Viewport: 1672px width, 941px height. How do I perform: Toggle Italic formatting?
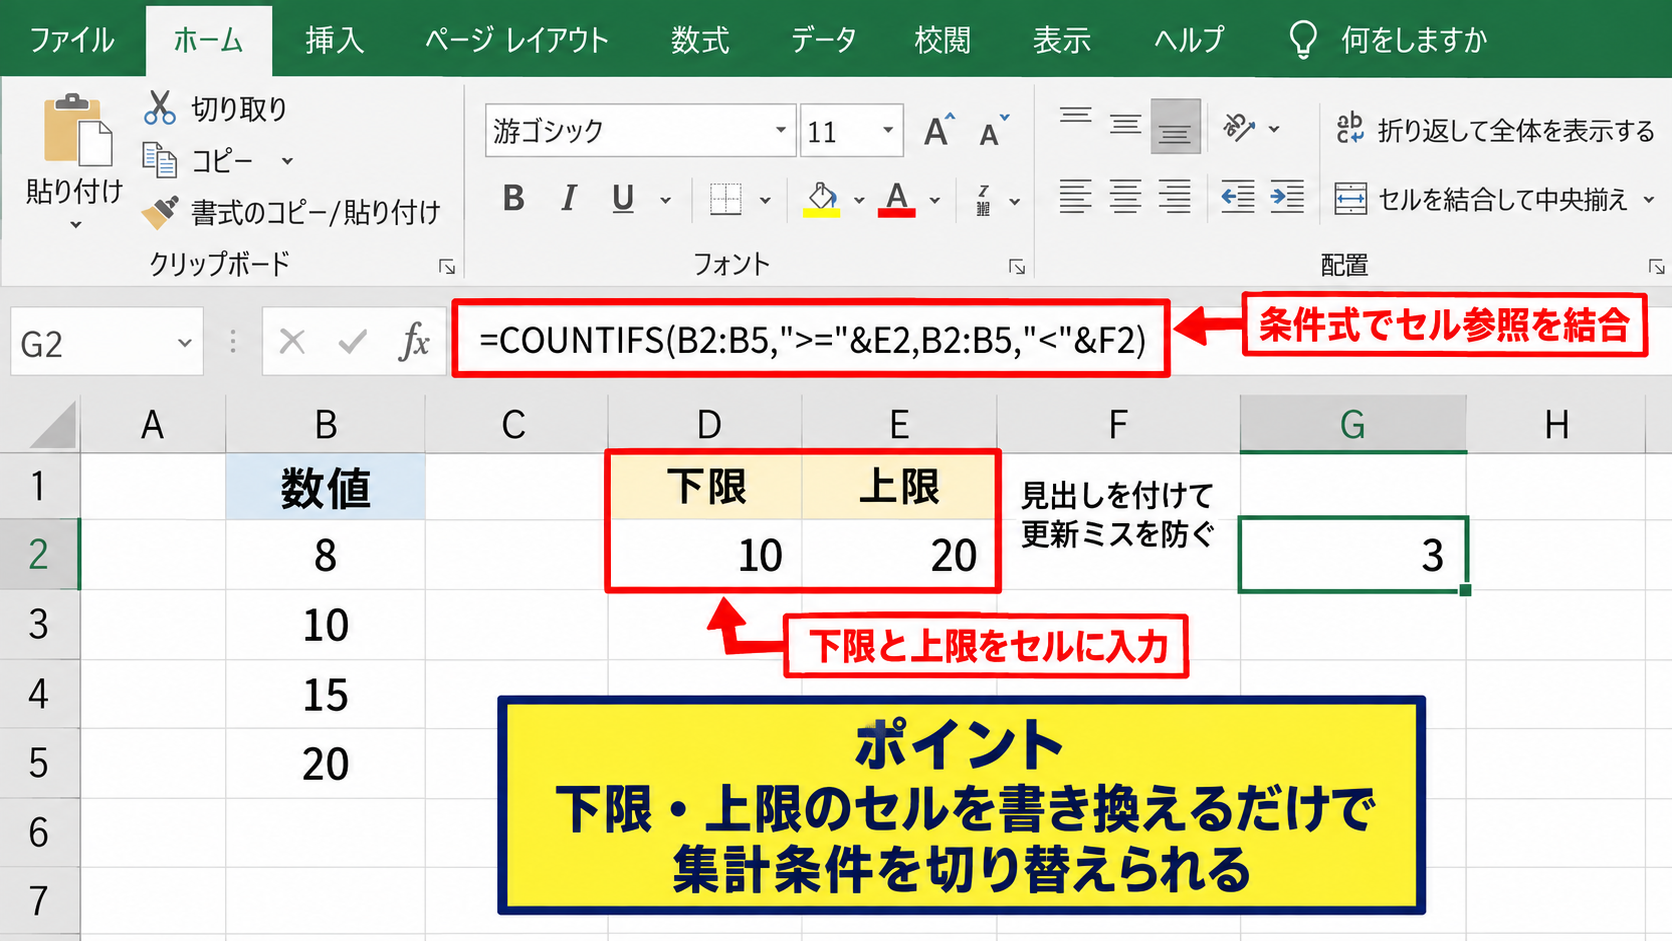coord(569,199)
